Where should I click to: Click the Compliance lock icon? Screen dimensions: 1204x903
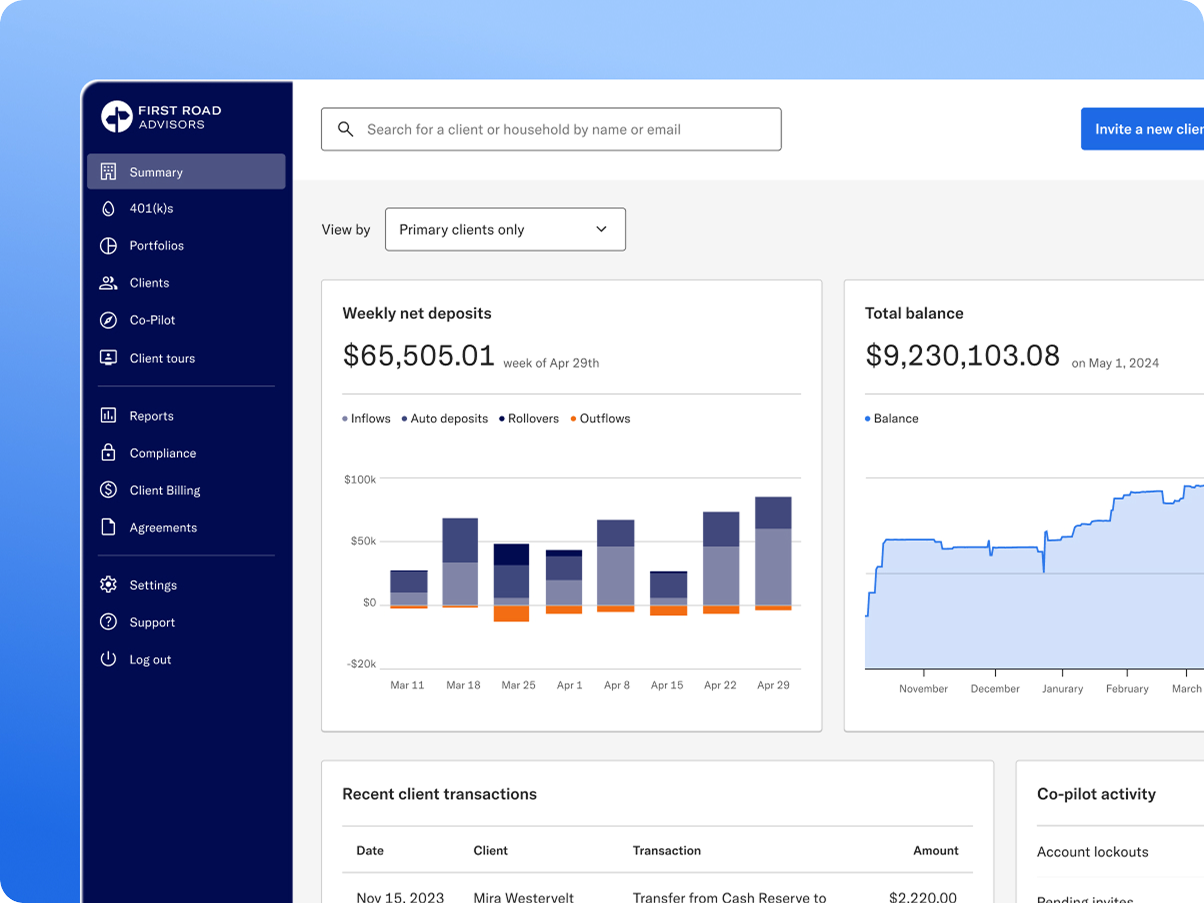pyautogui.click(x=108, y=453)
